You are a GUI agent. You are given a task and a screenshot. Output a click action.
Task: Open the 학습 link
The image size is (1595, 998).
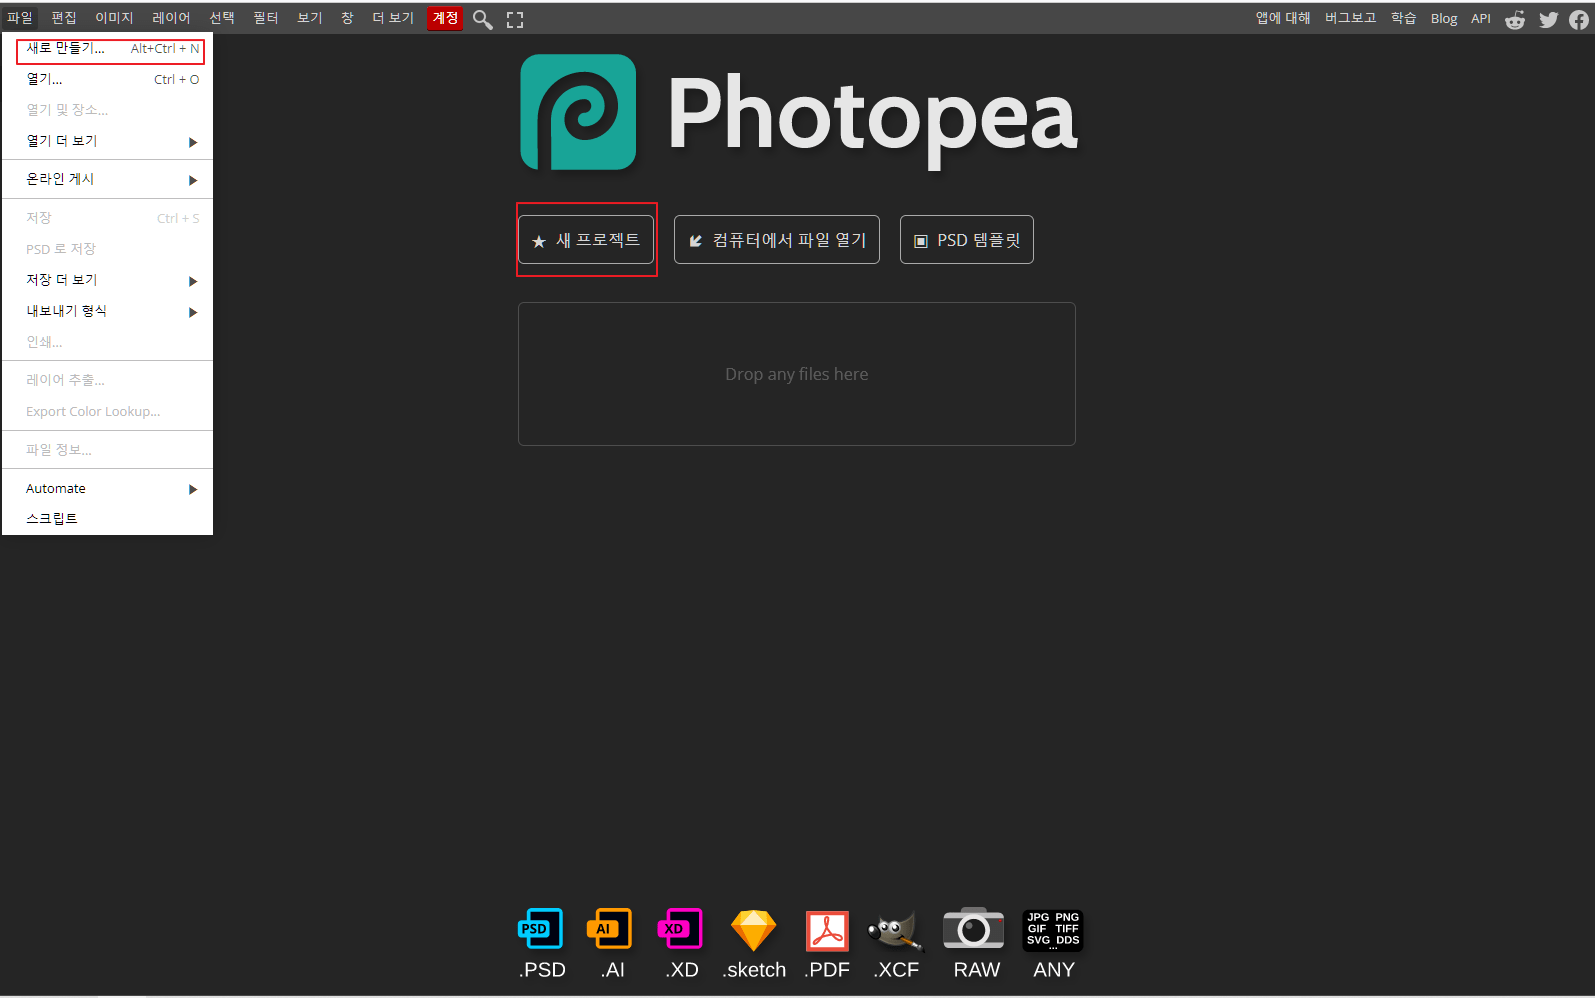1403,18
